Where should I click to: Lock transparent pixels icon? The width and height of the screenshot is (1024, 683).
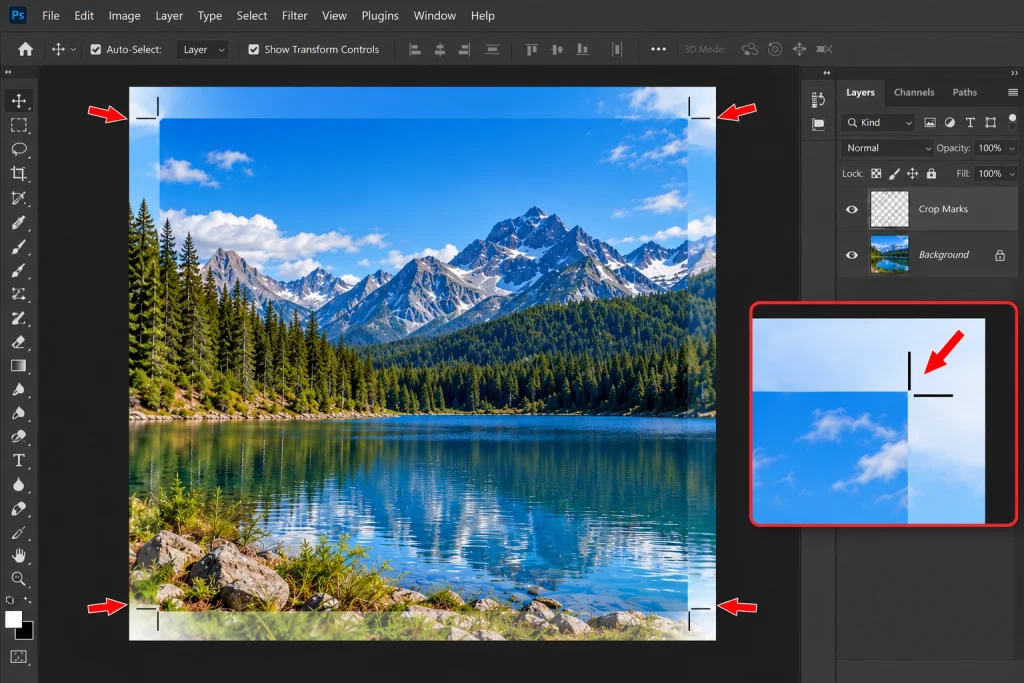(876, 173)
